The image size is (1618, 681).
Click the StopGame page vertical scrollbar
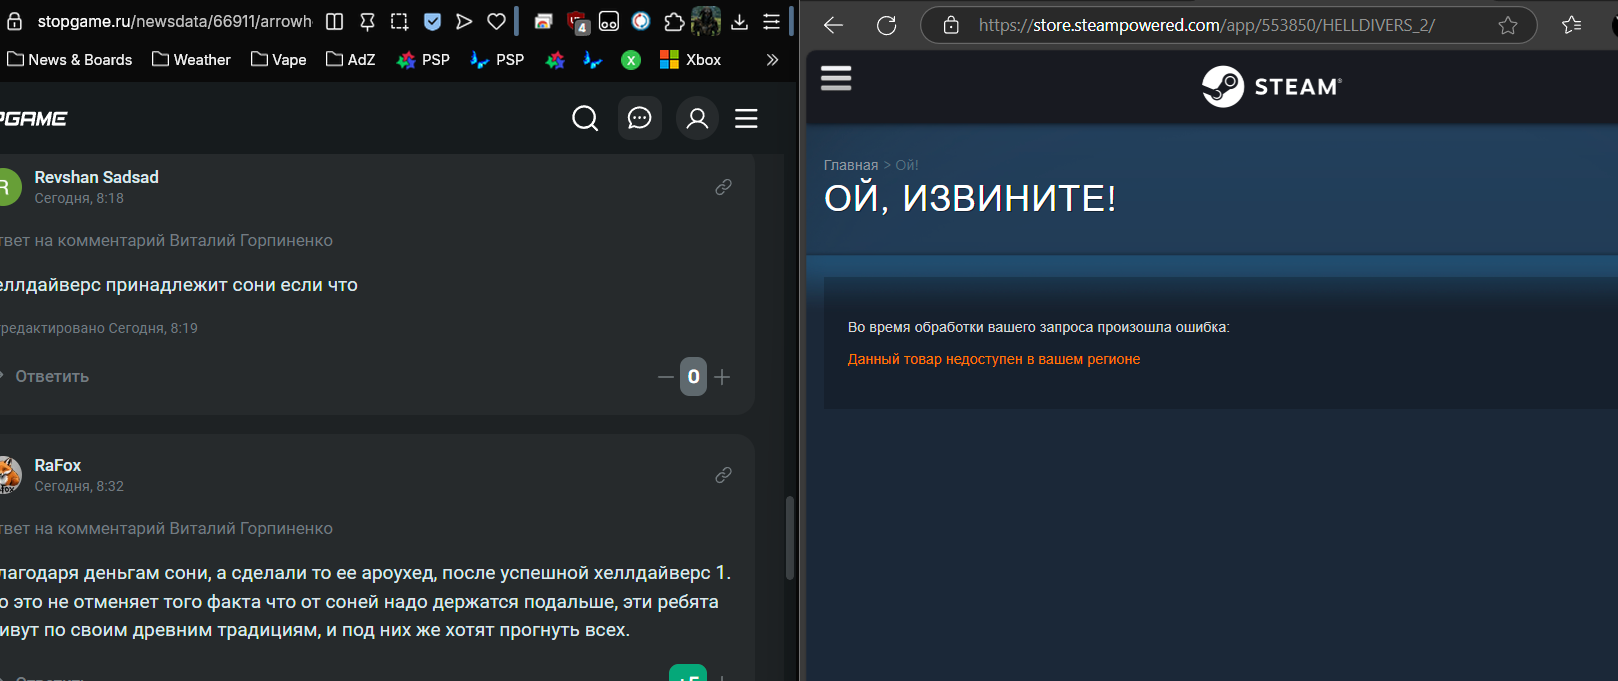[x=790, y=538]
